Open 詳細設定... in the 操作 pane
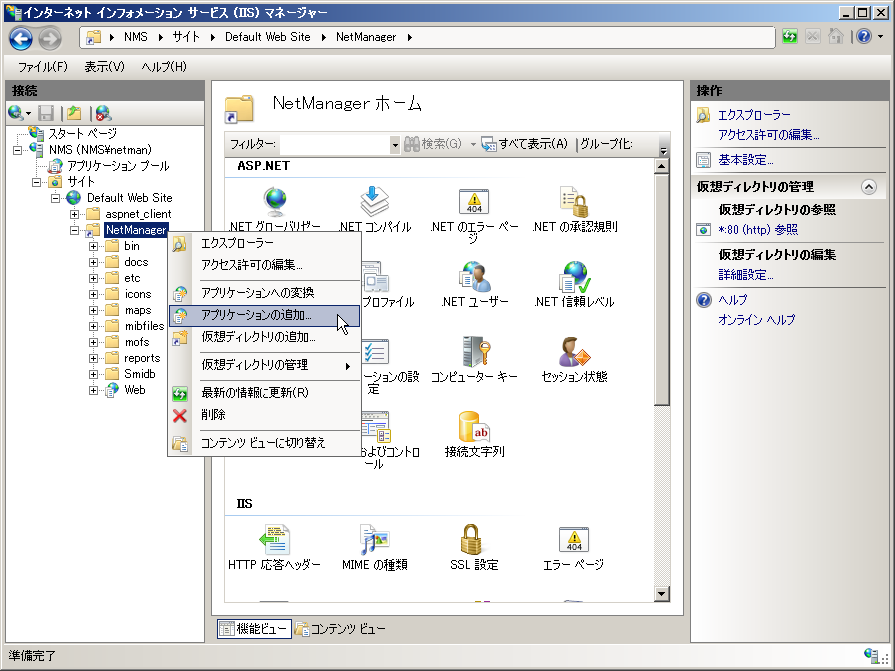 pos(745,275)
